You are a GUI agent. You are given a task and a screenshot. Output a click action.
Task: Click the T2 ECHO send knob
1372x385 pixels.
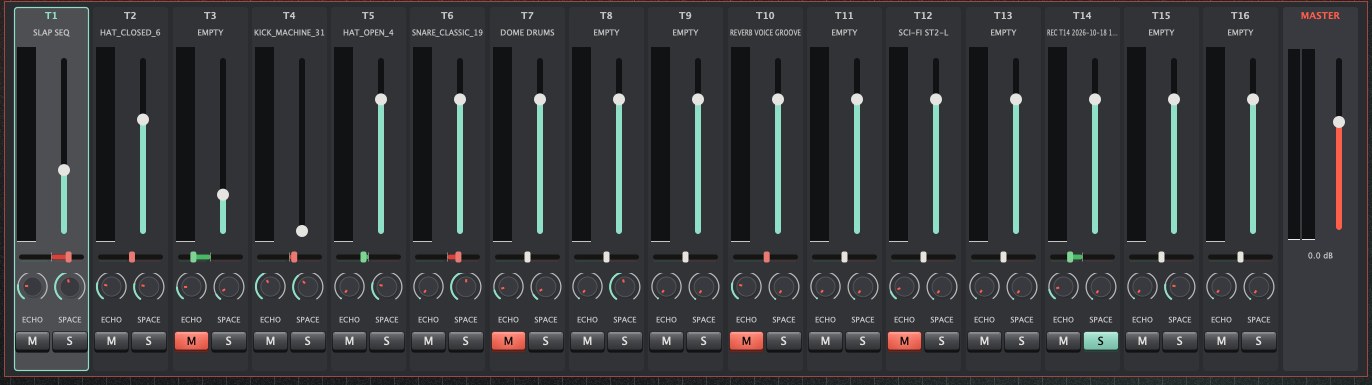(x=111, y=288)
